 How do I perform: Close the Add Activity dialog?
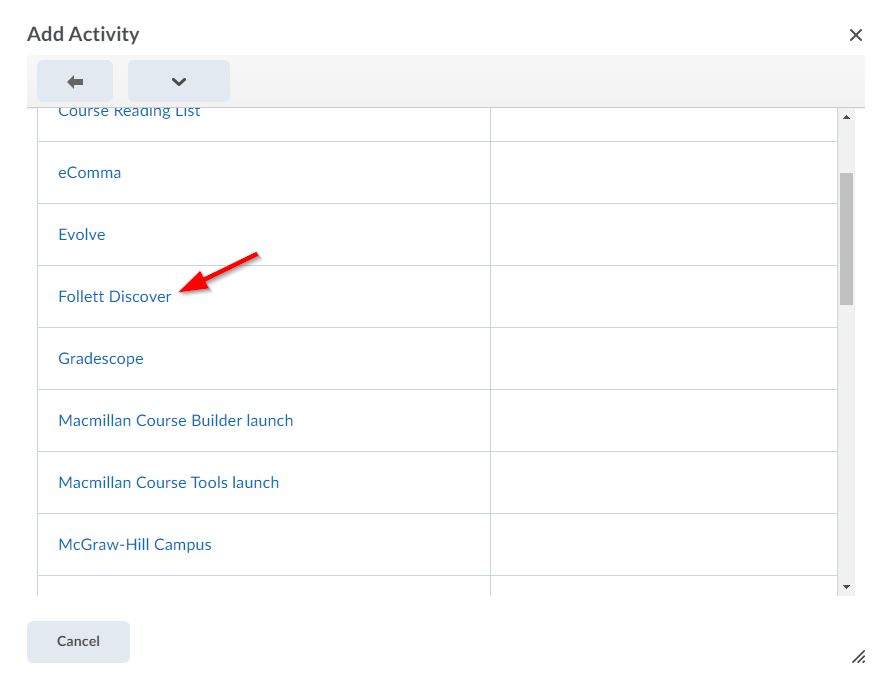coord(856,35)
